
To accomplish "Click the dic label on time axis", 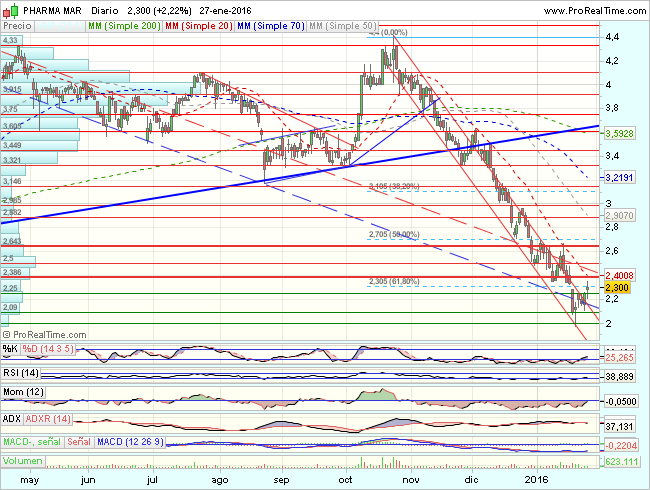I will 471,480.
